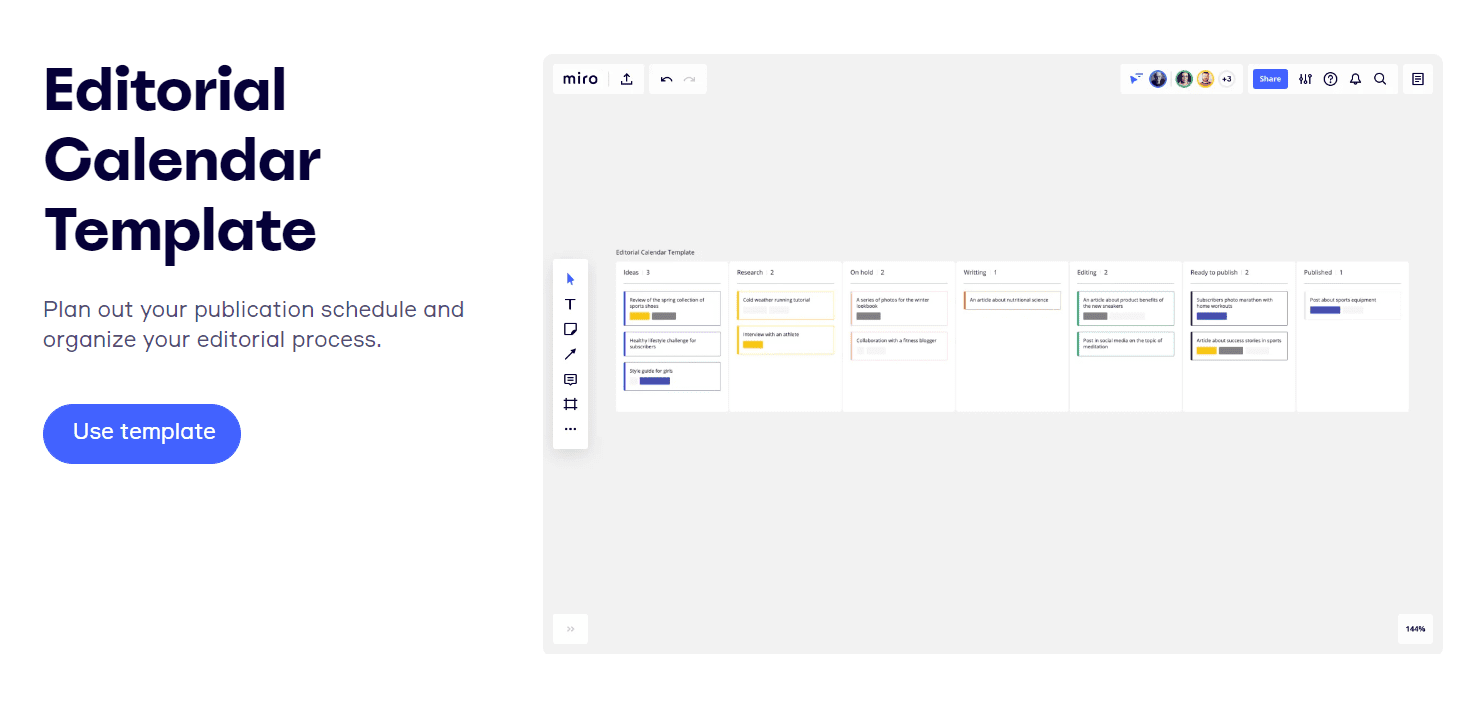The image size is (1471, 702).
Task: Open the help question mark icon
Action: pos(1330,79)
